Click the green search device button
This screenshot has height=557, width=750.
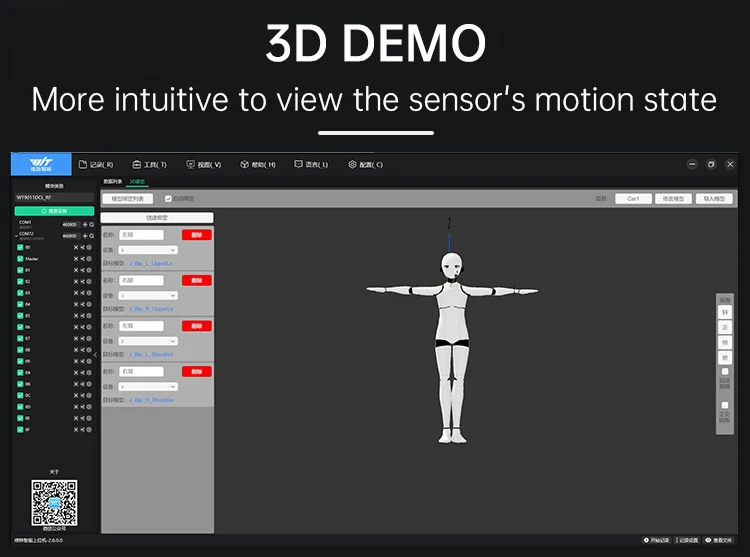pyautogui.click(x=54, y=211)
